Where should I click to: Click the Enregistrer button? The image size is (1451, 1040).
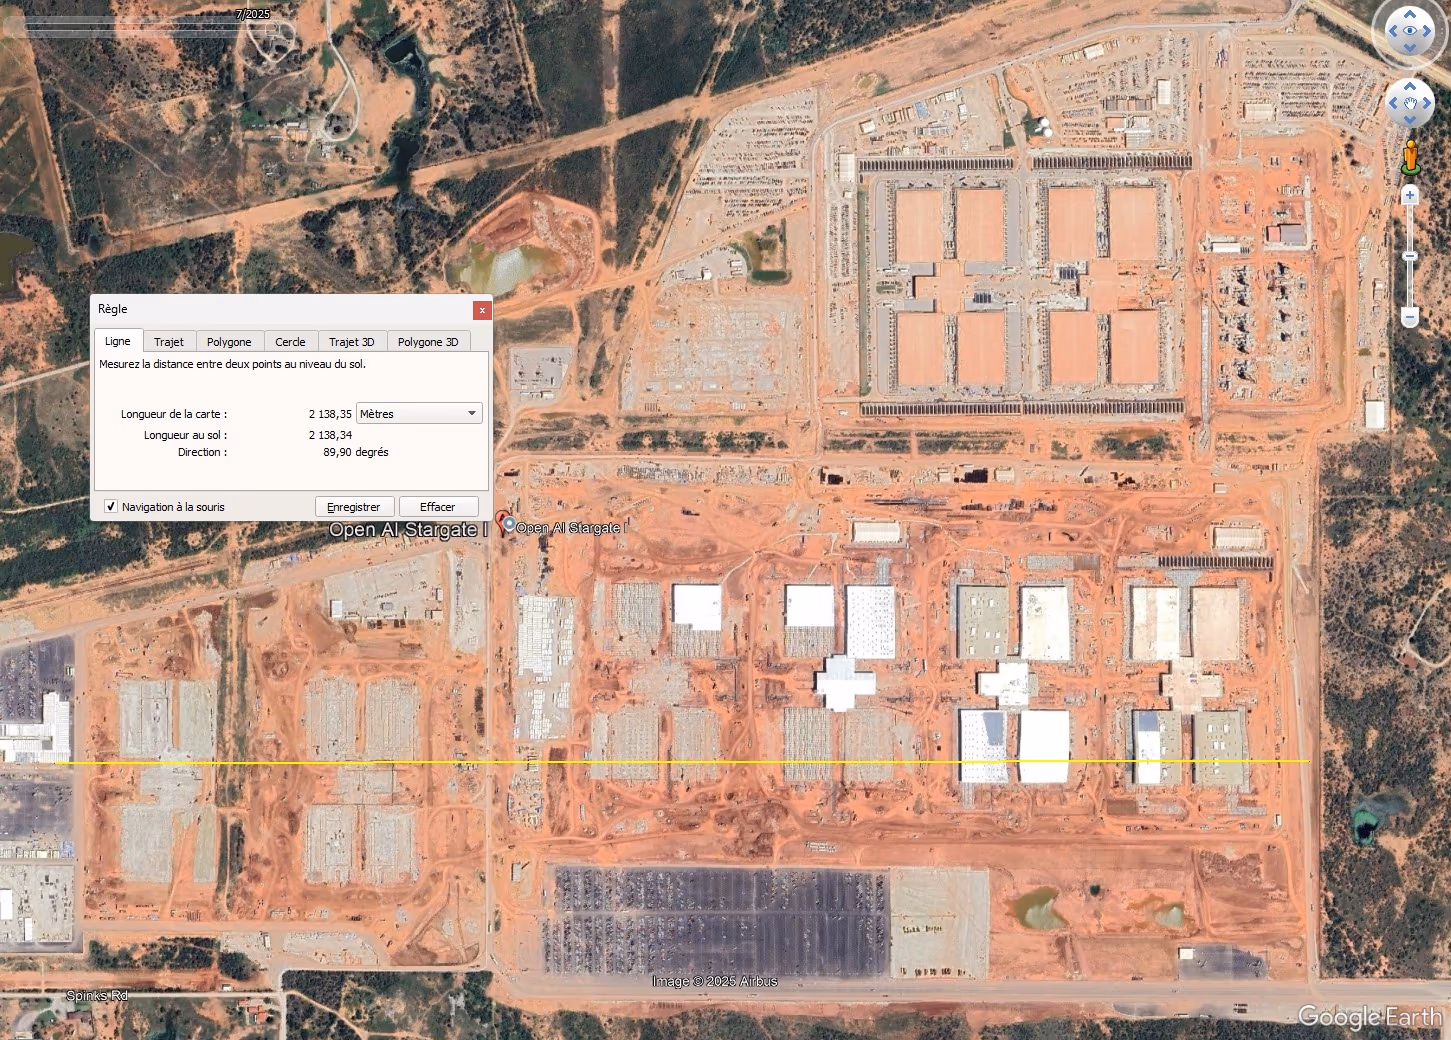pyautogui.click(x=354, y=507)
